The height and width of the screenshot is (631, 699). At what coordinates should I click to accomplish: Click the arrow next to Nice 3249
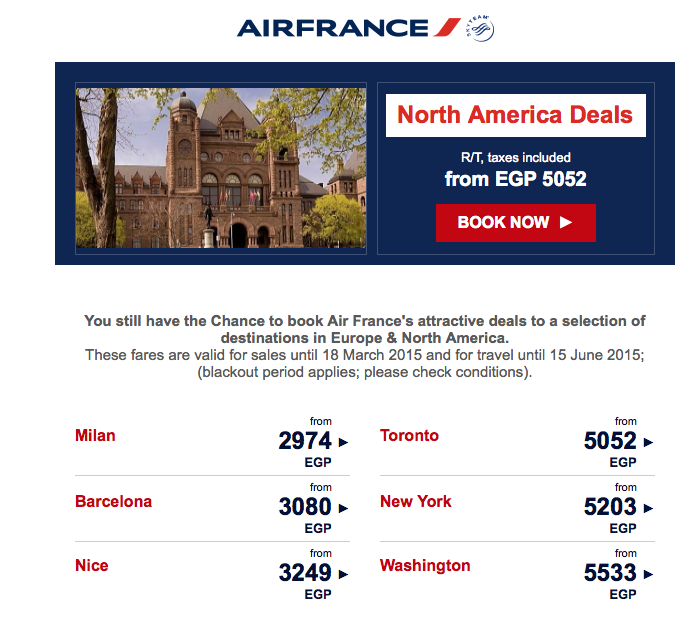[x=343, y=574]
